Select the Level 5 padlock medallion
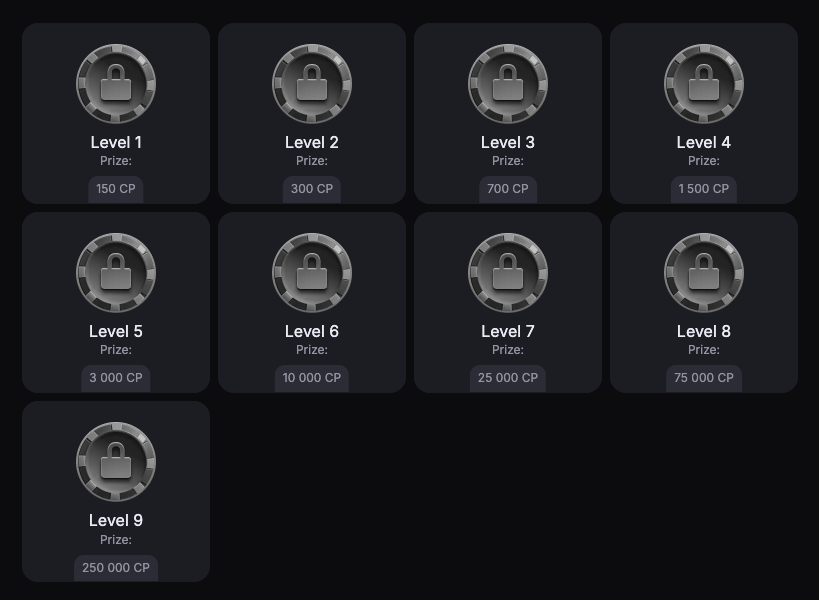The height and width of the screenshot is (600, 819). coord(116,273)
